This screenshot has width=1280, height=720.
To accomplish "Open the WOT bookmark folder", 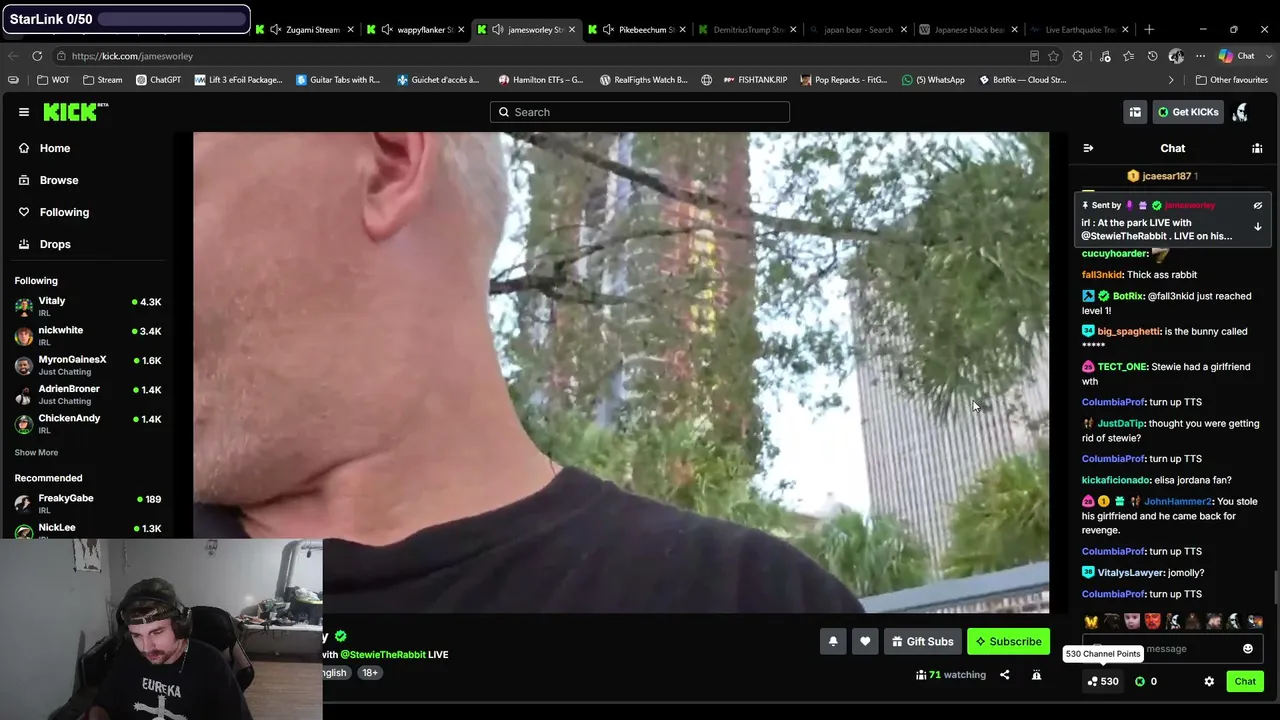I will tap(53, 80).
